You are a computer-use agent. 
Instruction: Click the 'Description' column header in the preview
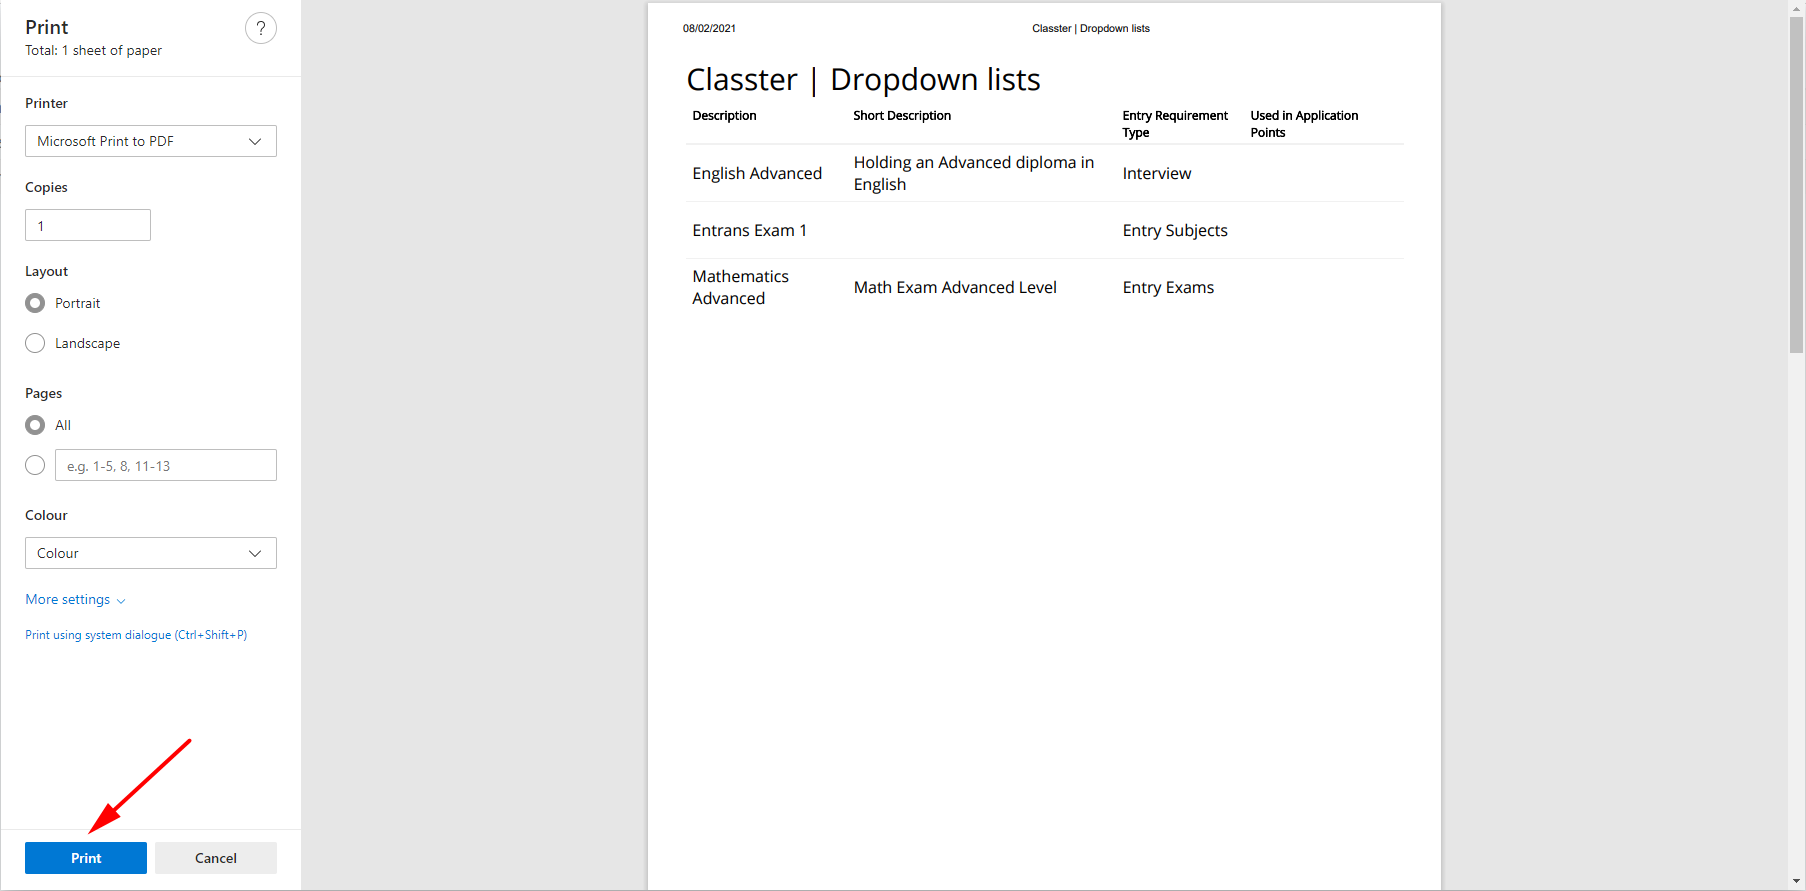(x=724, y=115)
